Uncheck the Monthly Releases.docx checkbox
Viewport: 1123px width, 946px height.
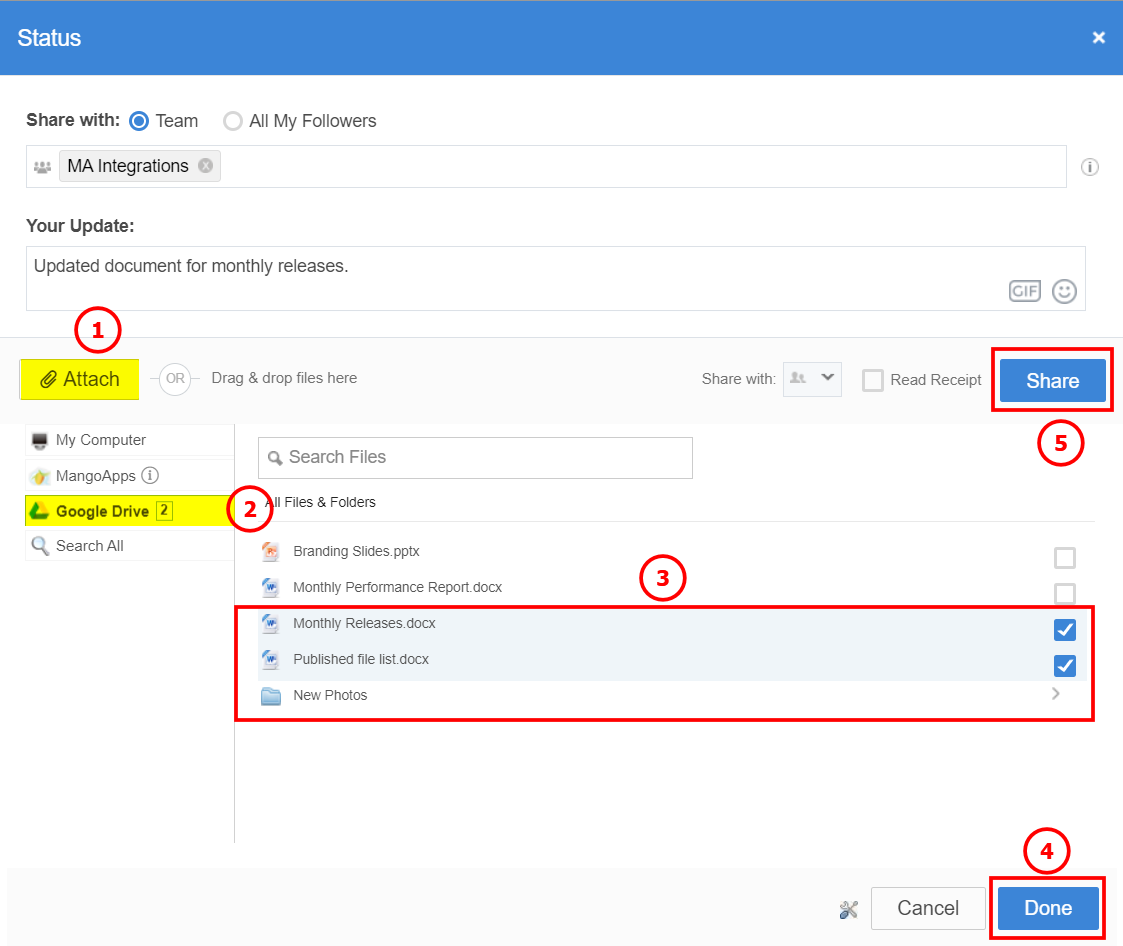coord(1065,630)
